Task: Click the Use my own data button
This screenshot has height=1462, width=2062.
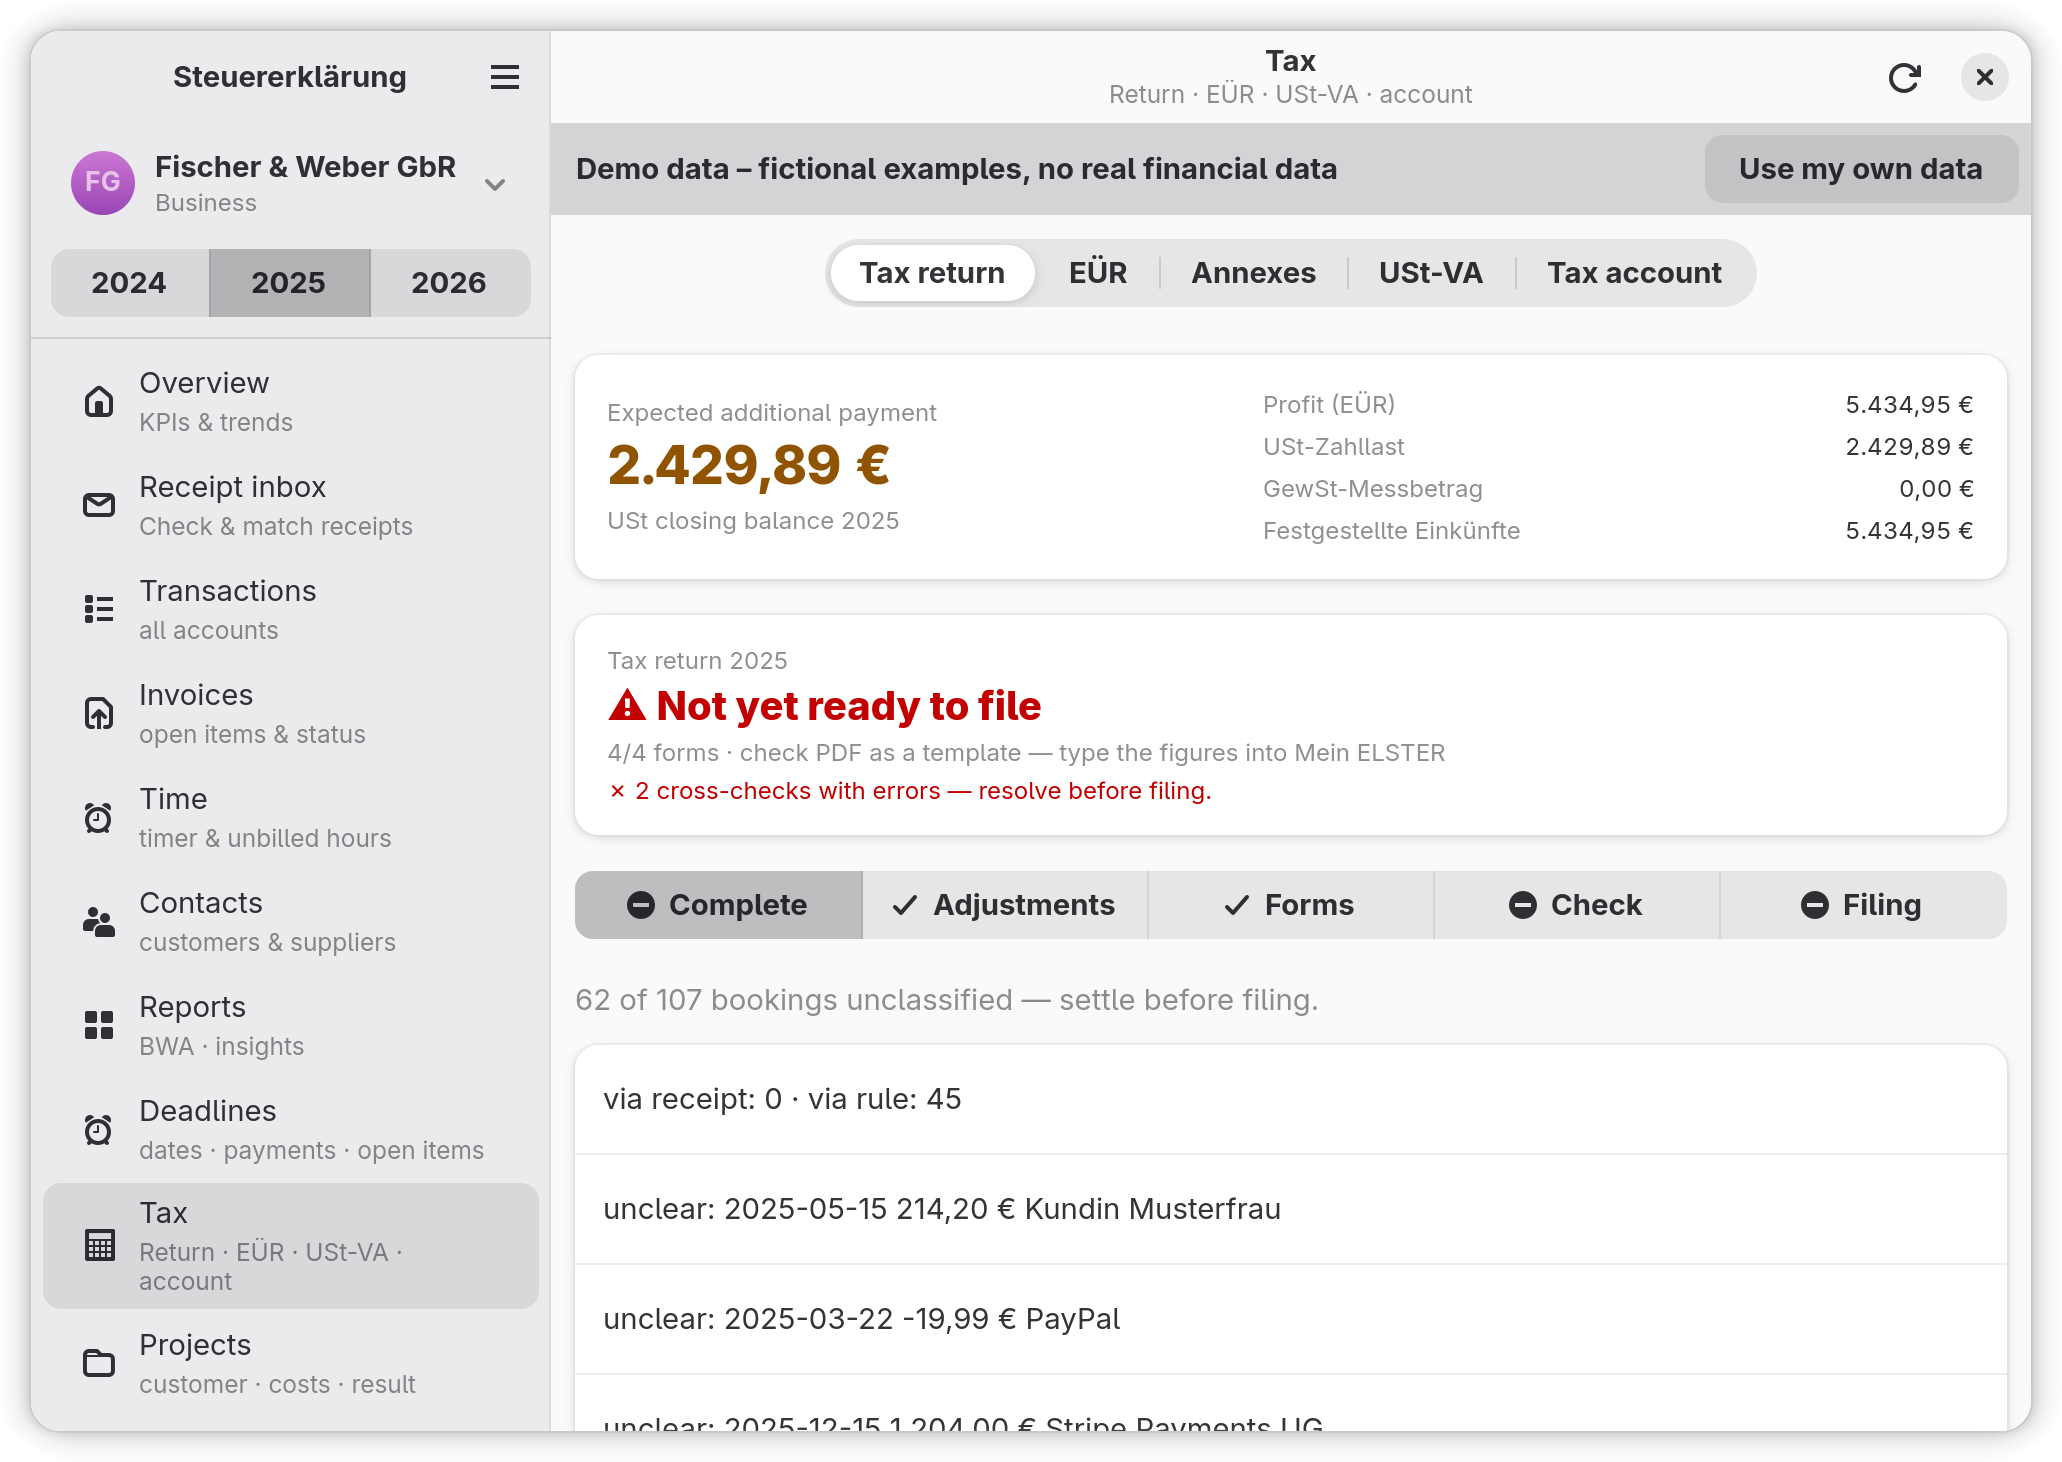Action: click(x=1860, y=169)
